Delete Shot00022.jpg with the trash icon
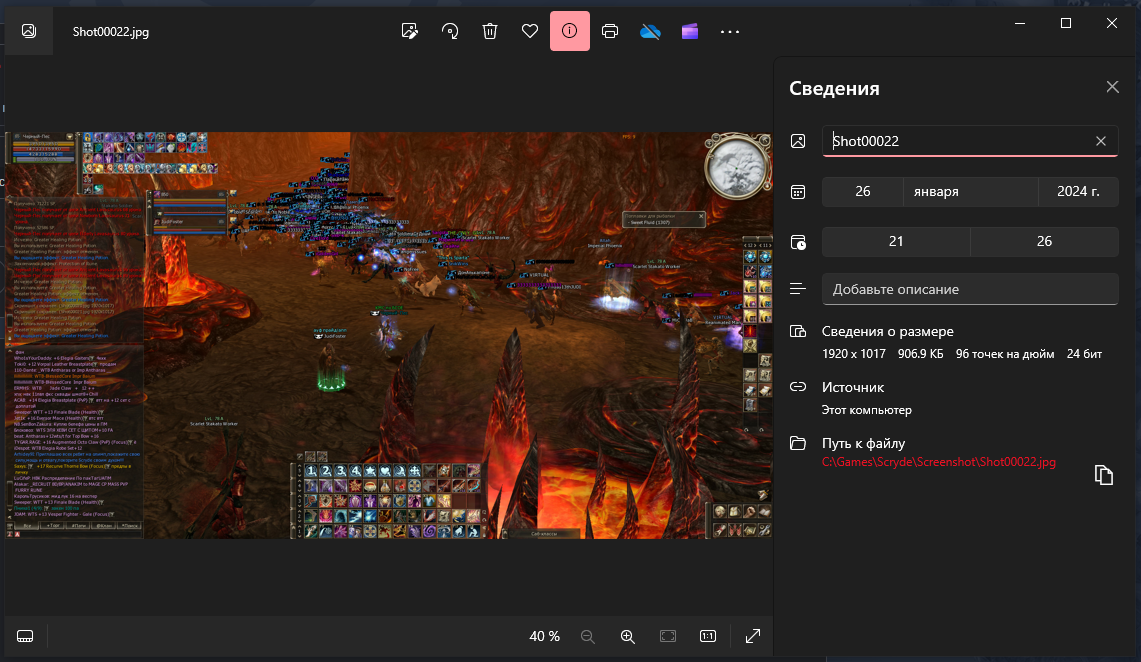Screen dimensions: 1141x662 [x=490, y=31]
